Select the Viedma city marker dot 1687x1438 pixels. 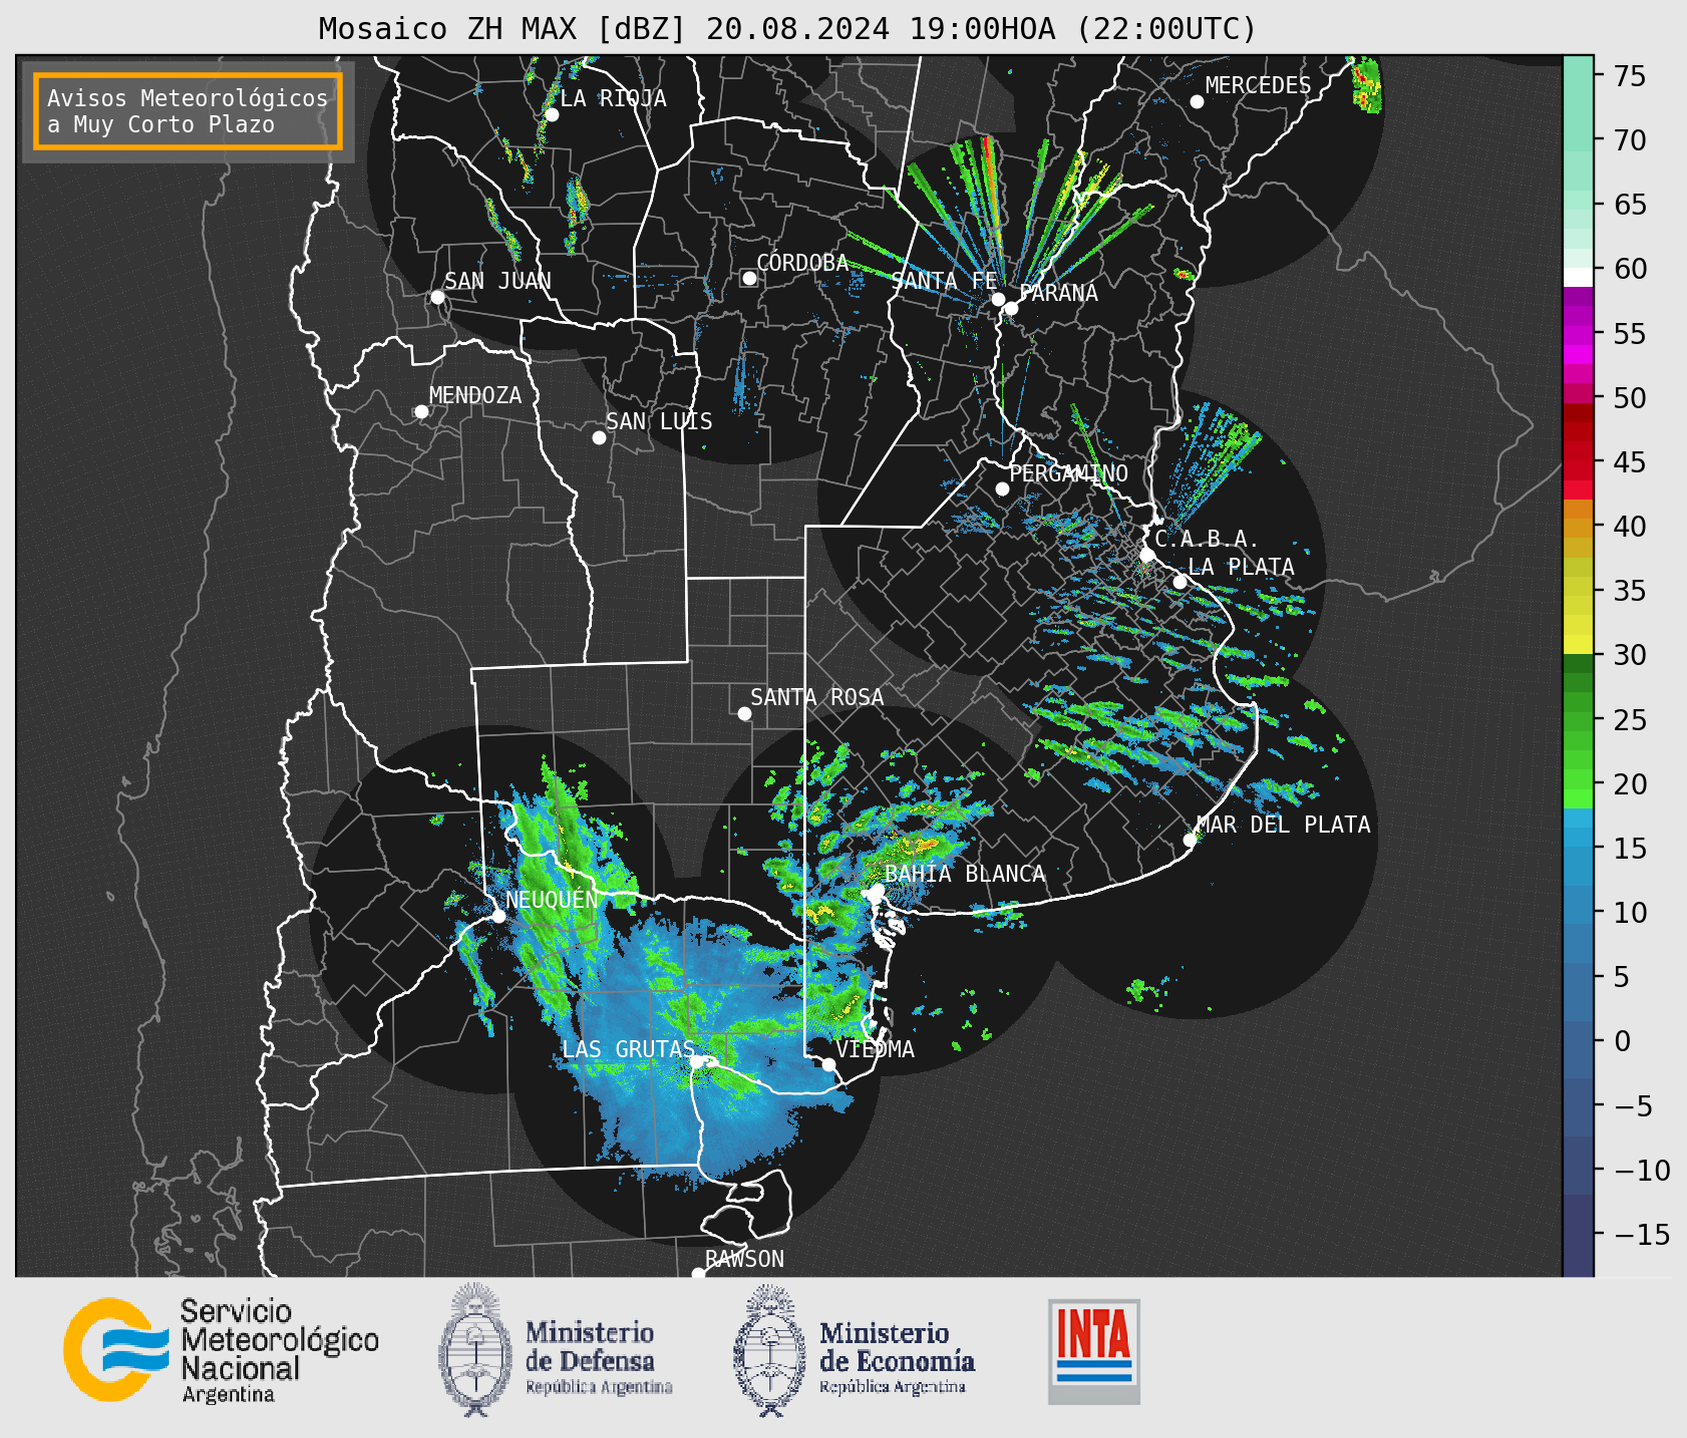[829, 1064]
